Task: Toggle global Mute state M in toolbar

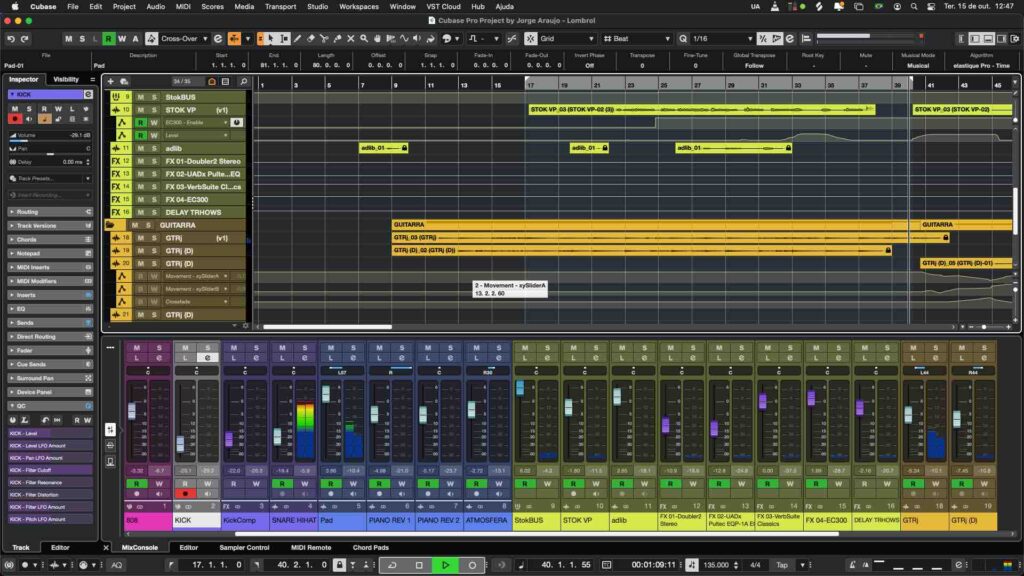Action: [x=69, y=39]
